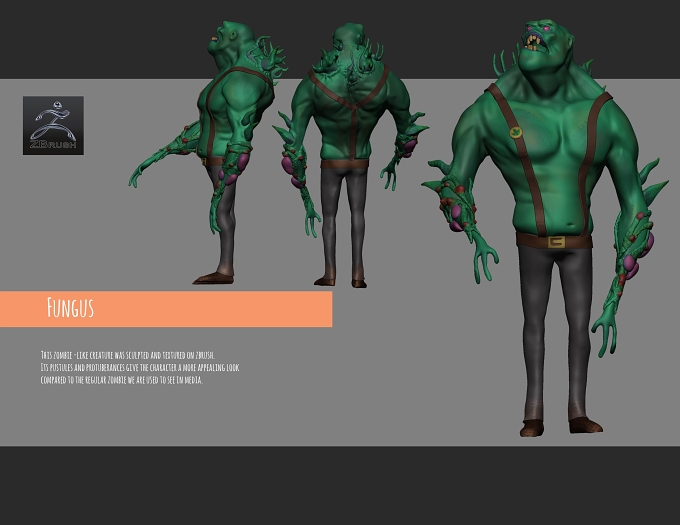Click the round gold badge on suspender
Screen dimensions: 680x525
pos(515,131)
